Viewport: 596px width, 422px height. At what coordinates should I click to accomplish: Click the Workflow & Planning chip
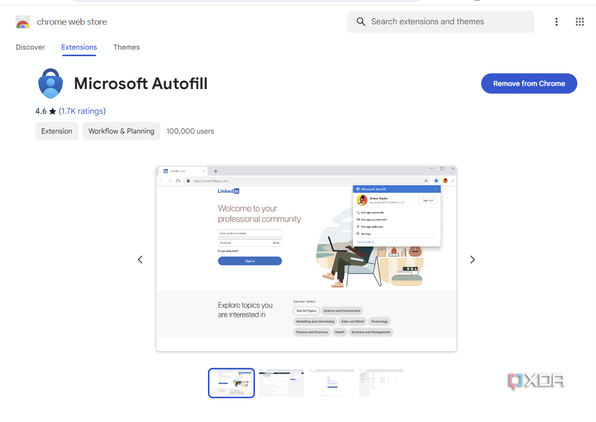click(121, 131)
